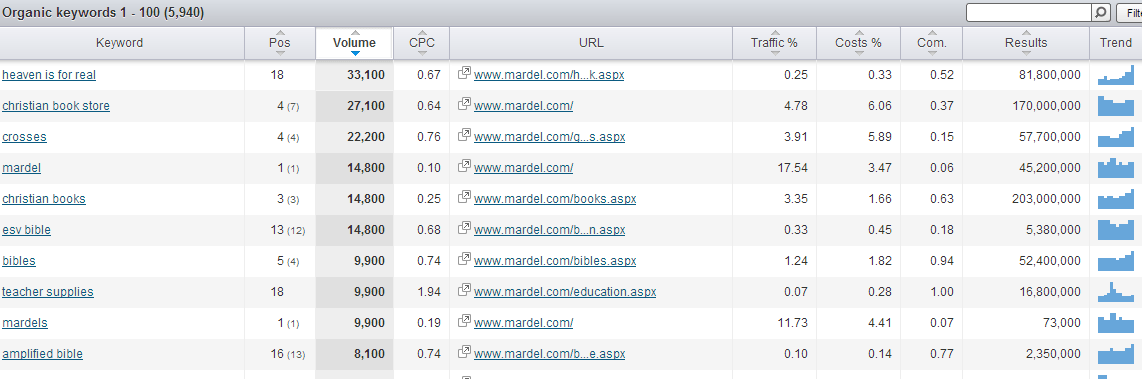Click the search magnifier icon

1100,12
